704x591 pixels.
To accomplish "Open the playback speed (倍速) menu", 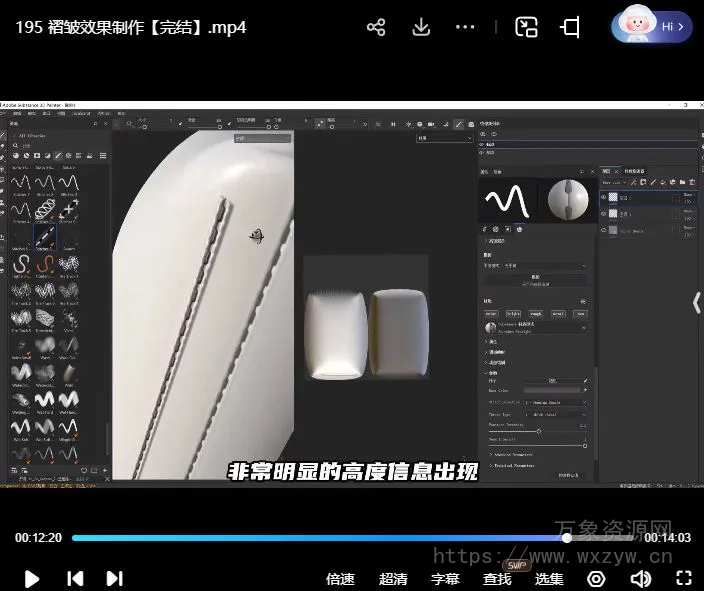I will click(340, 578).
